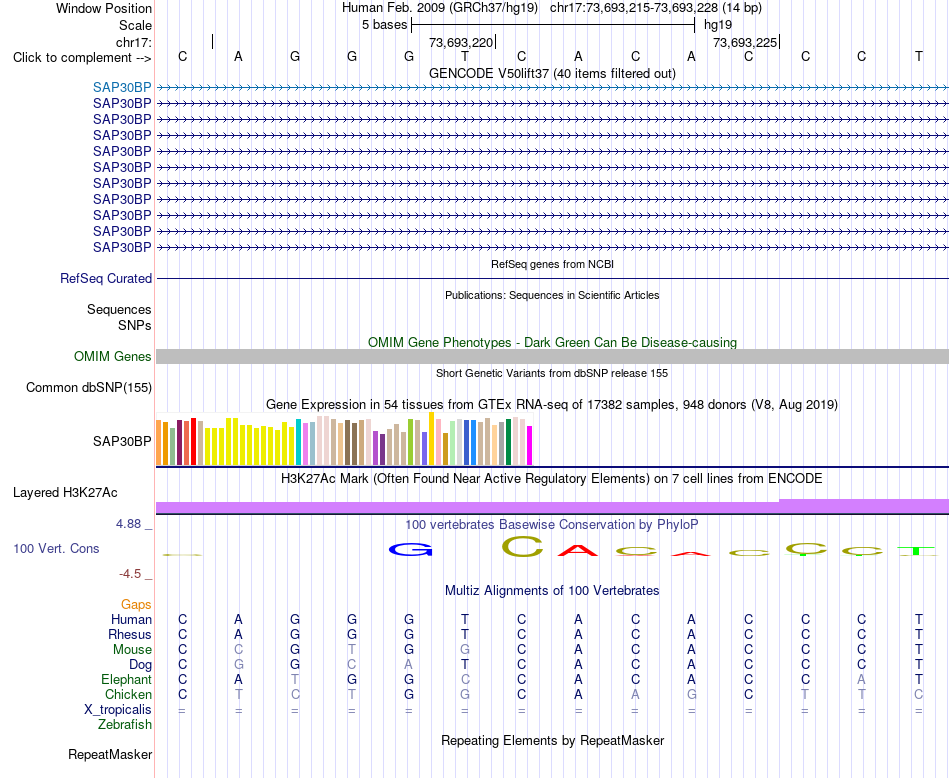Screen dimensions: 950x778
Task: Select the Zebrafish species label
Action: 125,725
